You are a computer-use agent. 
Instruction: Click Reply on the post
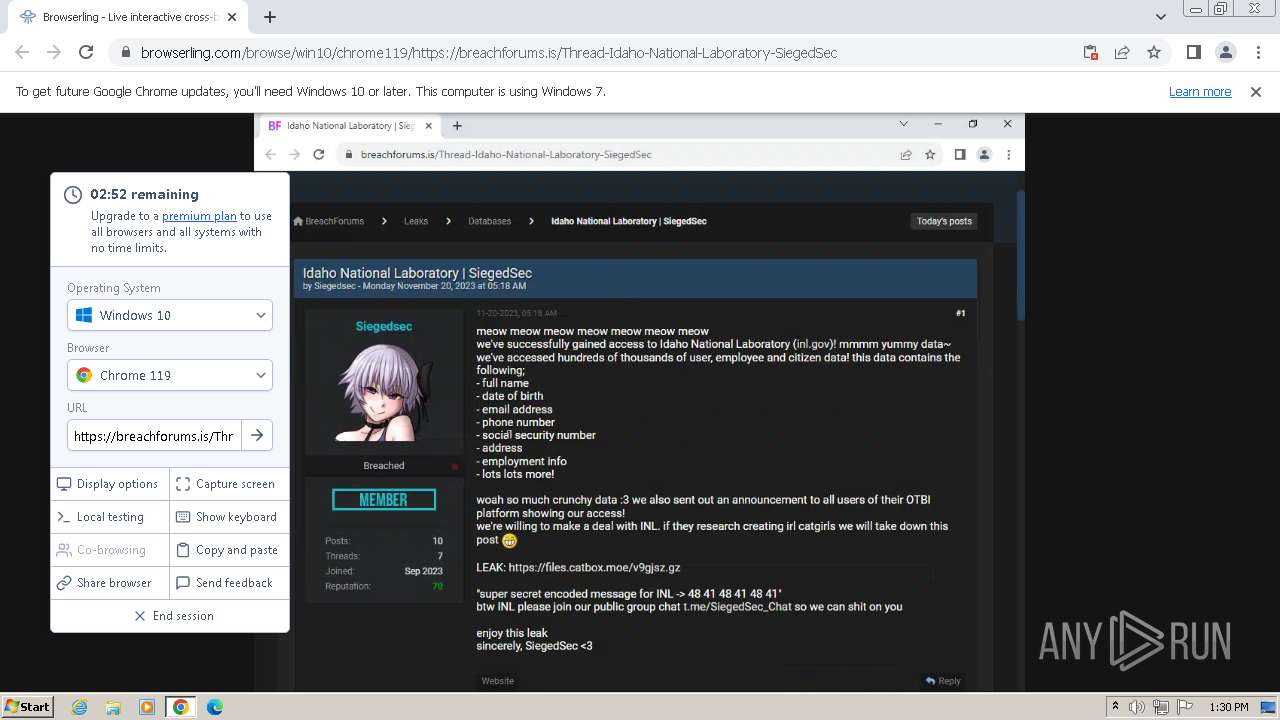coord(943,681)
